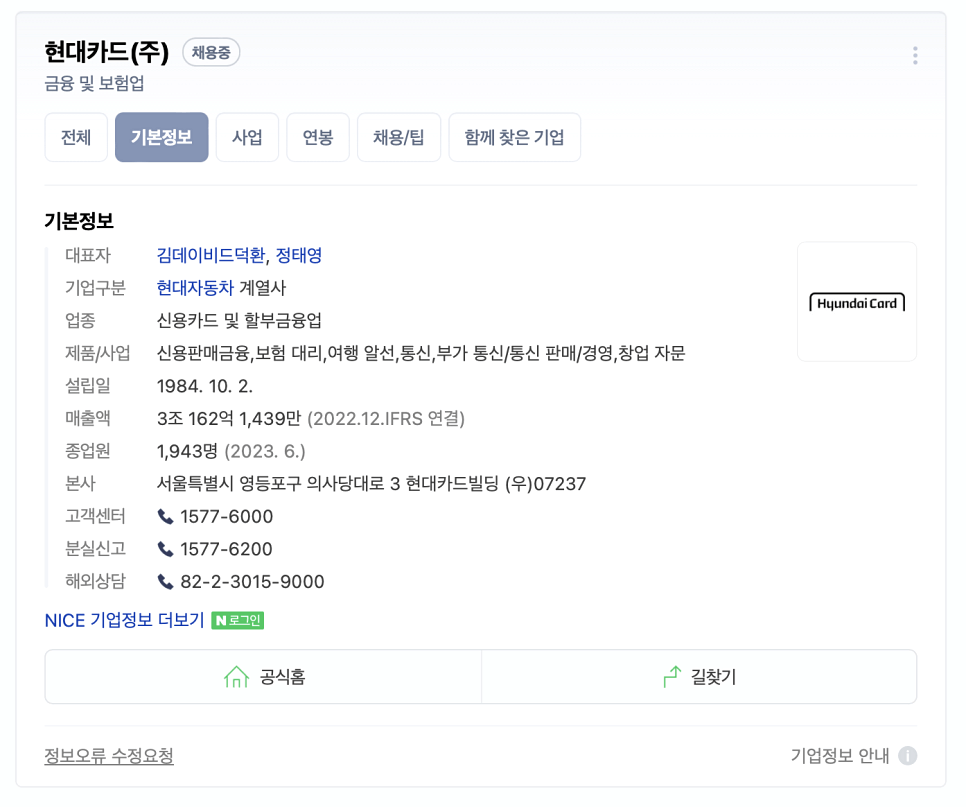Image resolution: width=966 pixels, height=807 pixels.
Task: Switch to the 전체 tab
Action: (x=75, y=137)
